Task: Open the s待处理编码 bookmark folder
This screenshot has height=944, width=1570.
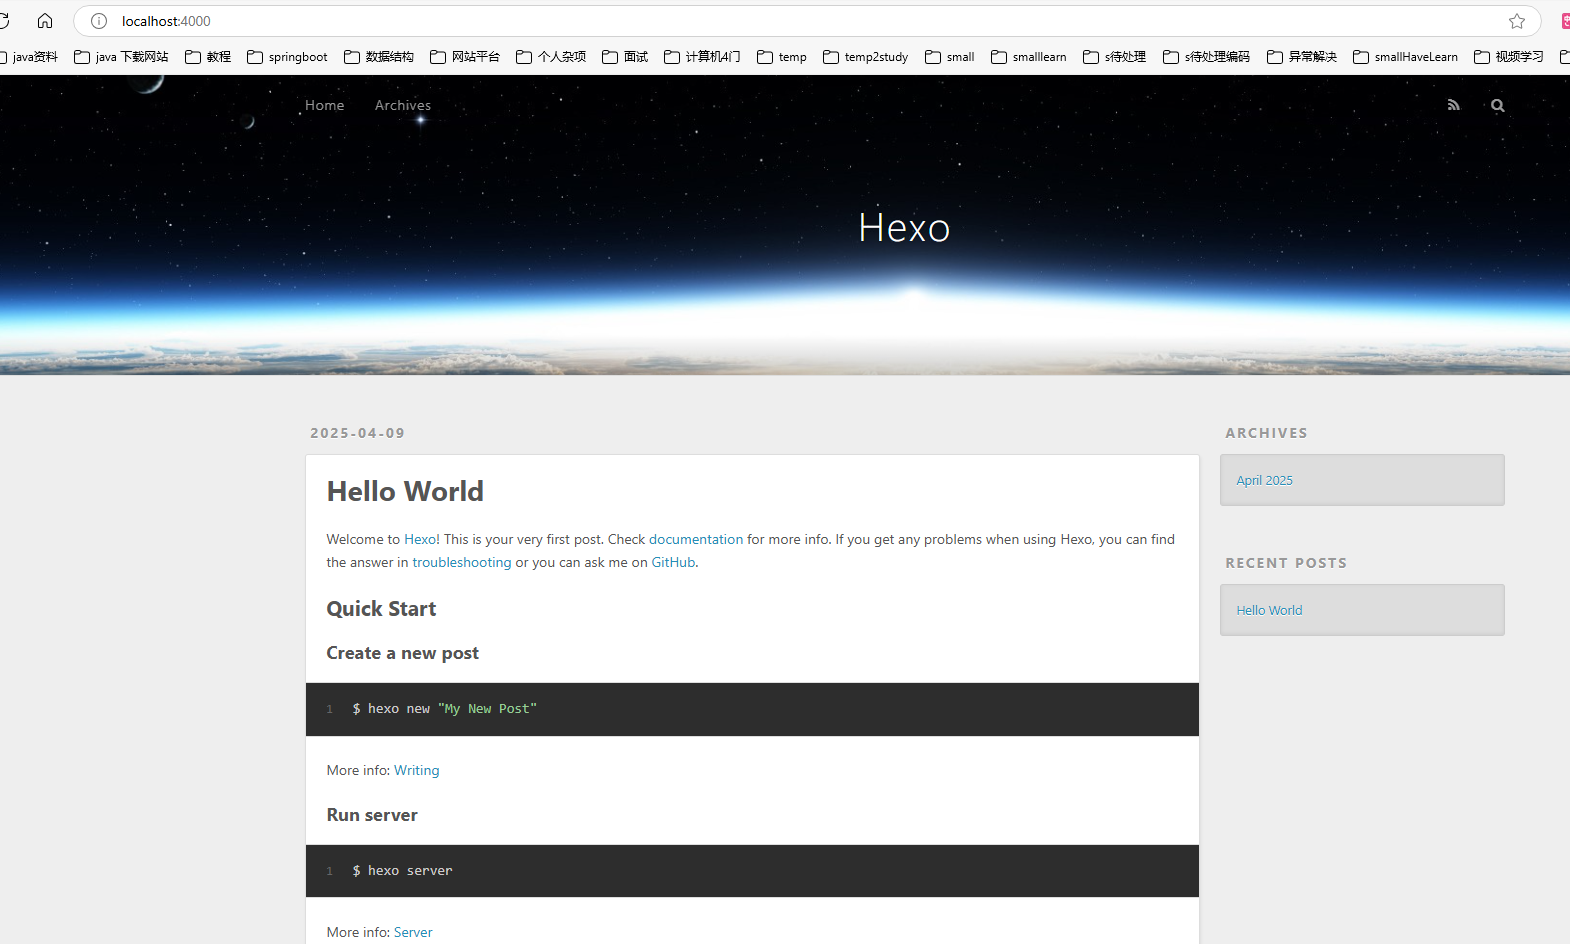Action: pos(1207,57)
